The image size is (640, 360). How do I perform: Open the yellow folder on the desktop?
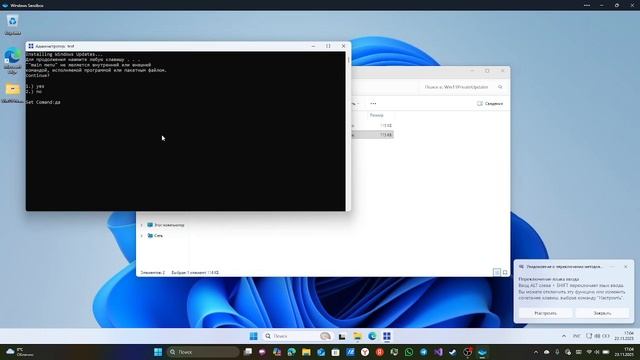(13, 93)
